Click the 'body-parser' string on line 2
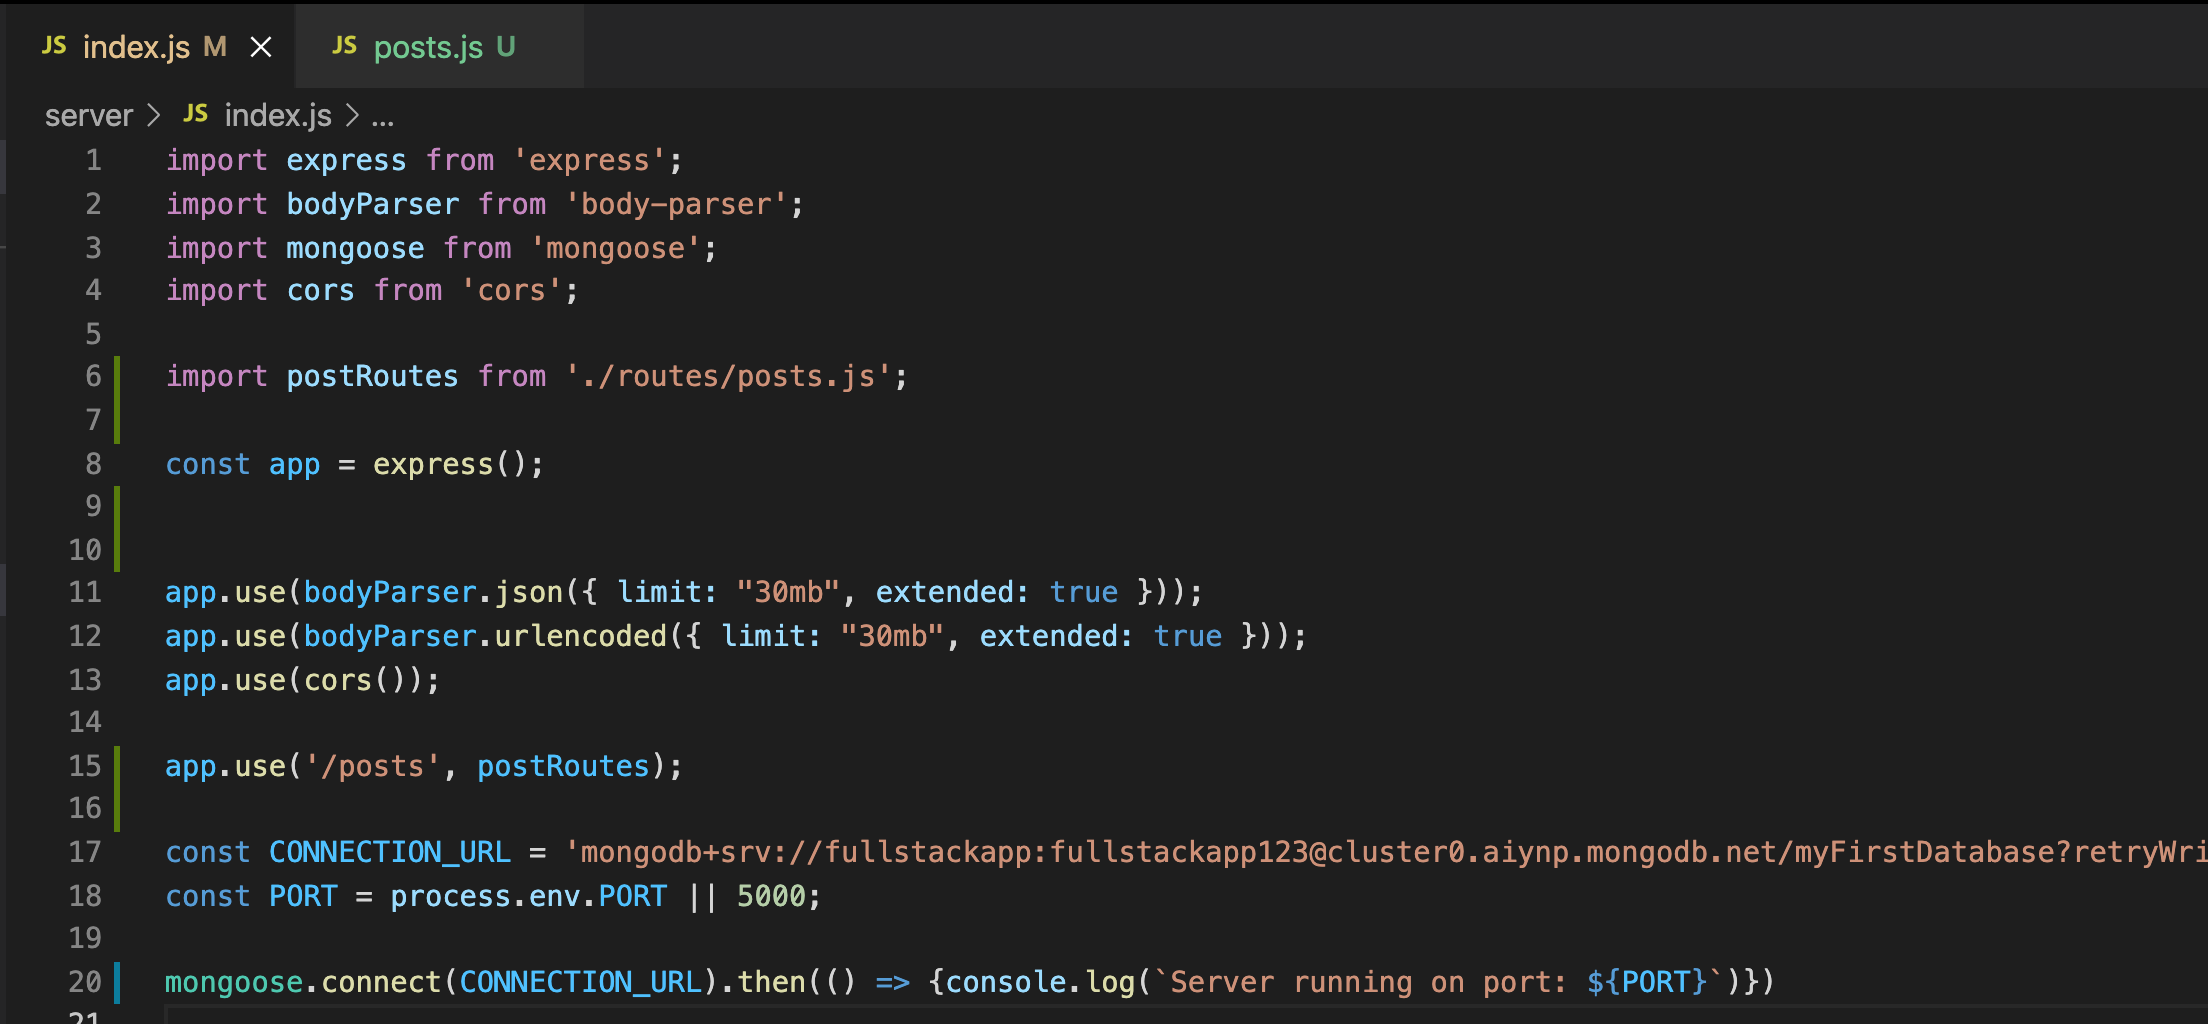The width and height of the screenshot is (2208, 1024). (676, 204)
